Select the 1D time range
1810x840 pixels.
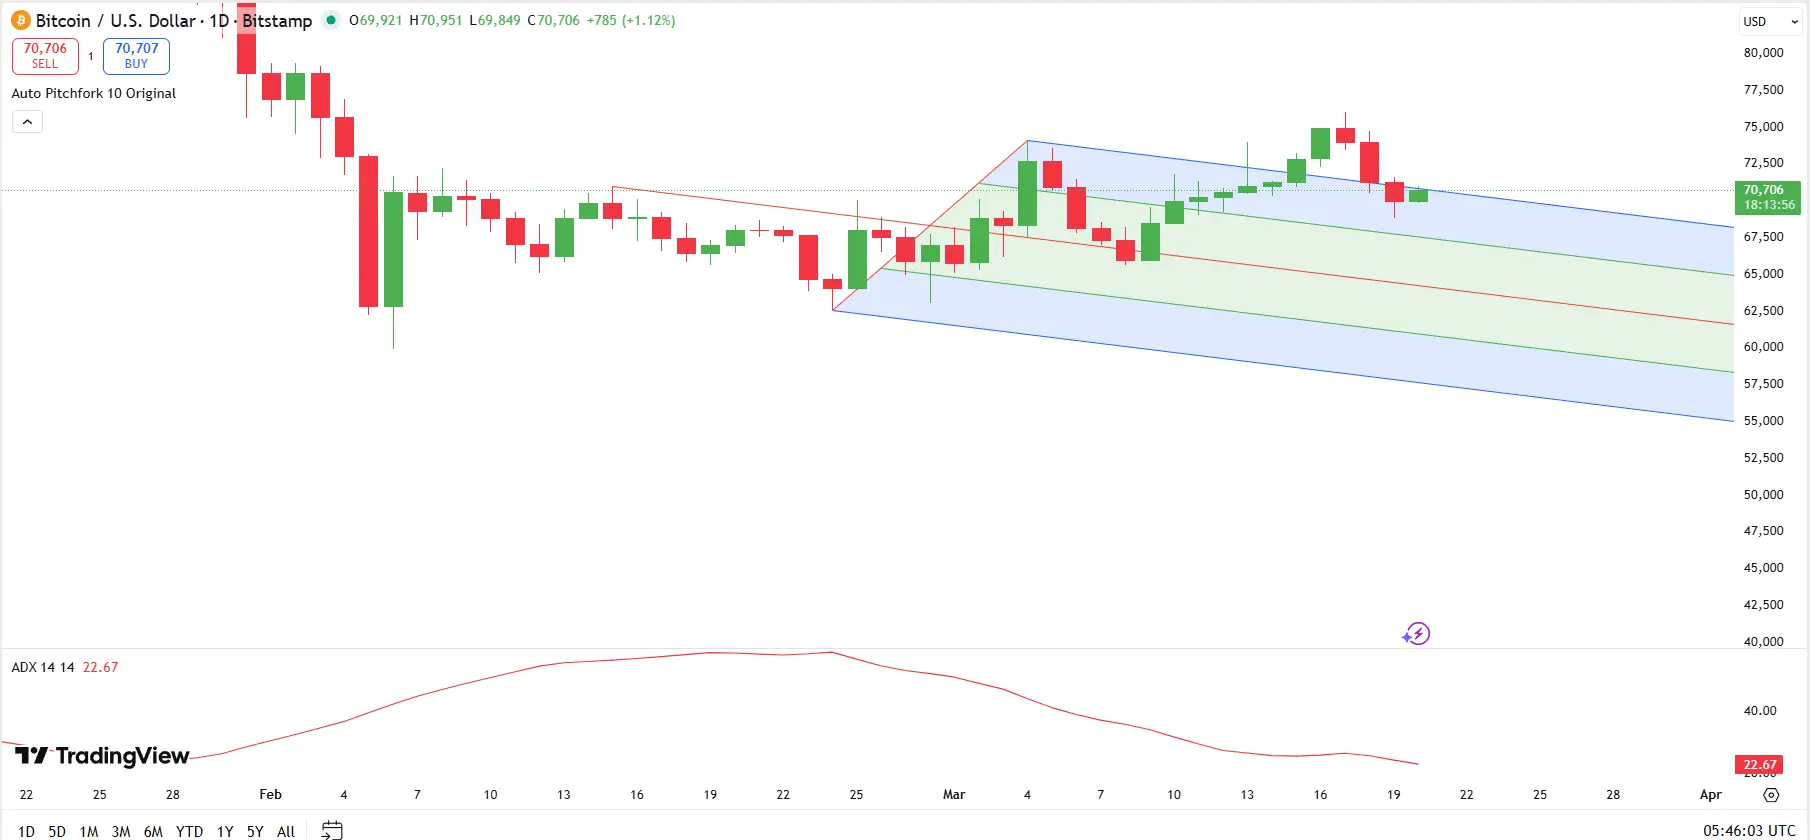tap(27, 831)
